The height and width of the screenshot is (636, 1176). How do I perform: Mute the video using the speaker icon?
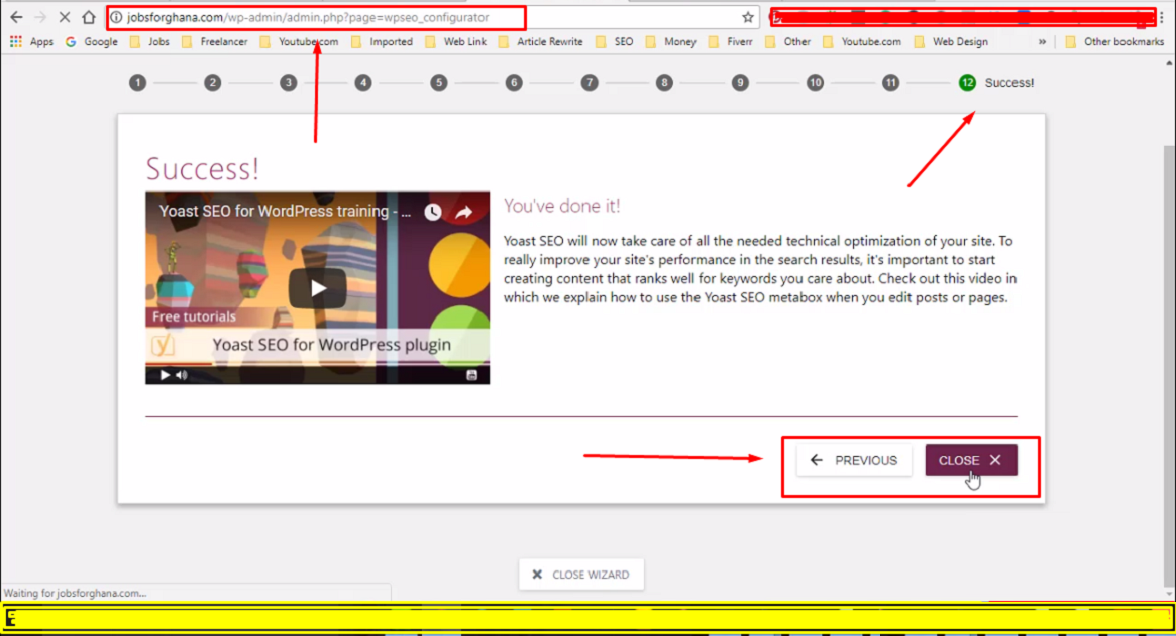tap(182, 375)
